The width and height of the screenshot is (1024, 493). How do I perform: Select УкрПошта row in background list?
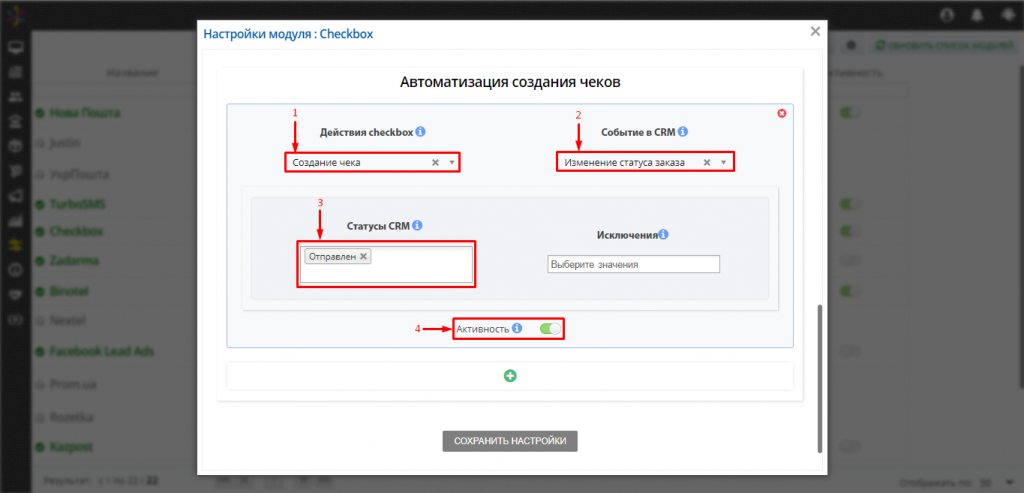point(78,175)
